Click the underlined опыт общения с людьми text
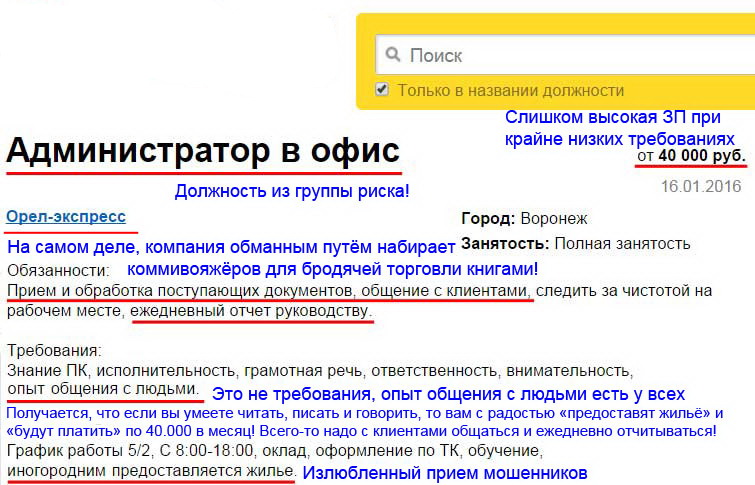Image resolution: width=755 pixels, height=485 pixels. pos(103,389)
